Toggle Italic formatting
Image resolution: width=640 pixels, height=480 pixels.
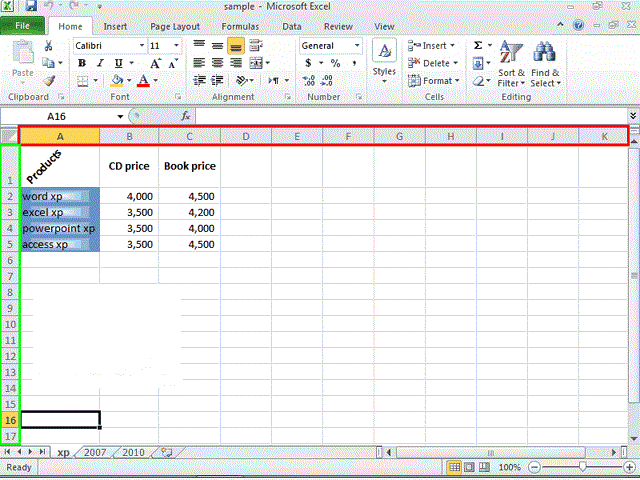100,63
